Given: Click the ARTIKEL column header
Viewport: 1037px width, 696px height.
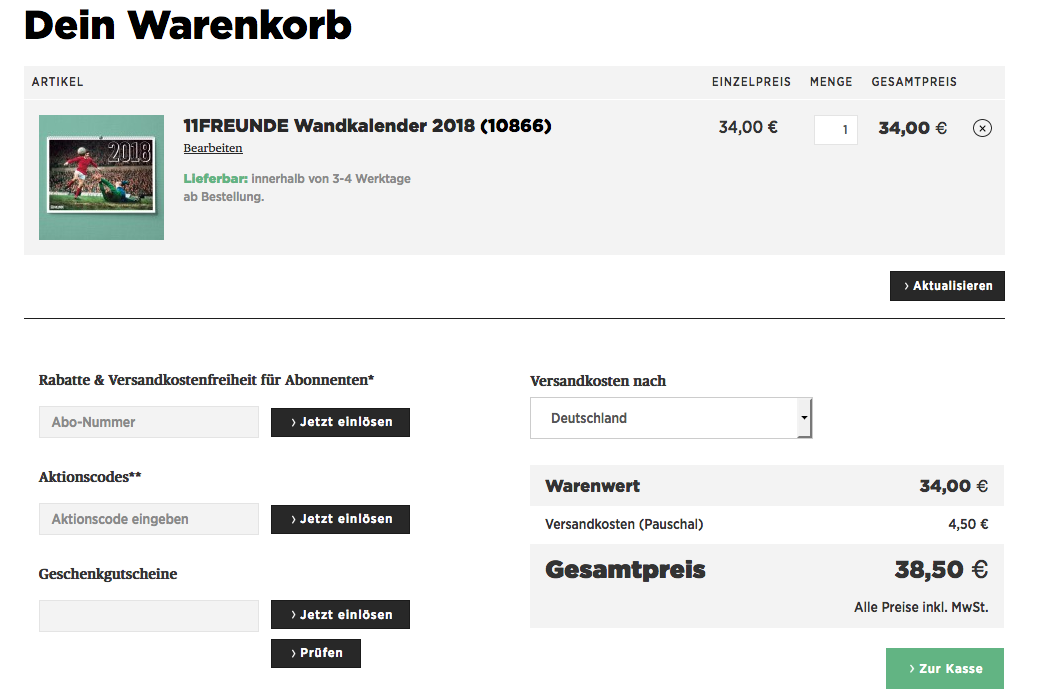Looking at the screenshot, I should coord(58,82).
